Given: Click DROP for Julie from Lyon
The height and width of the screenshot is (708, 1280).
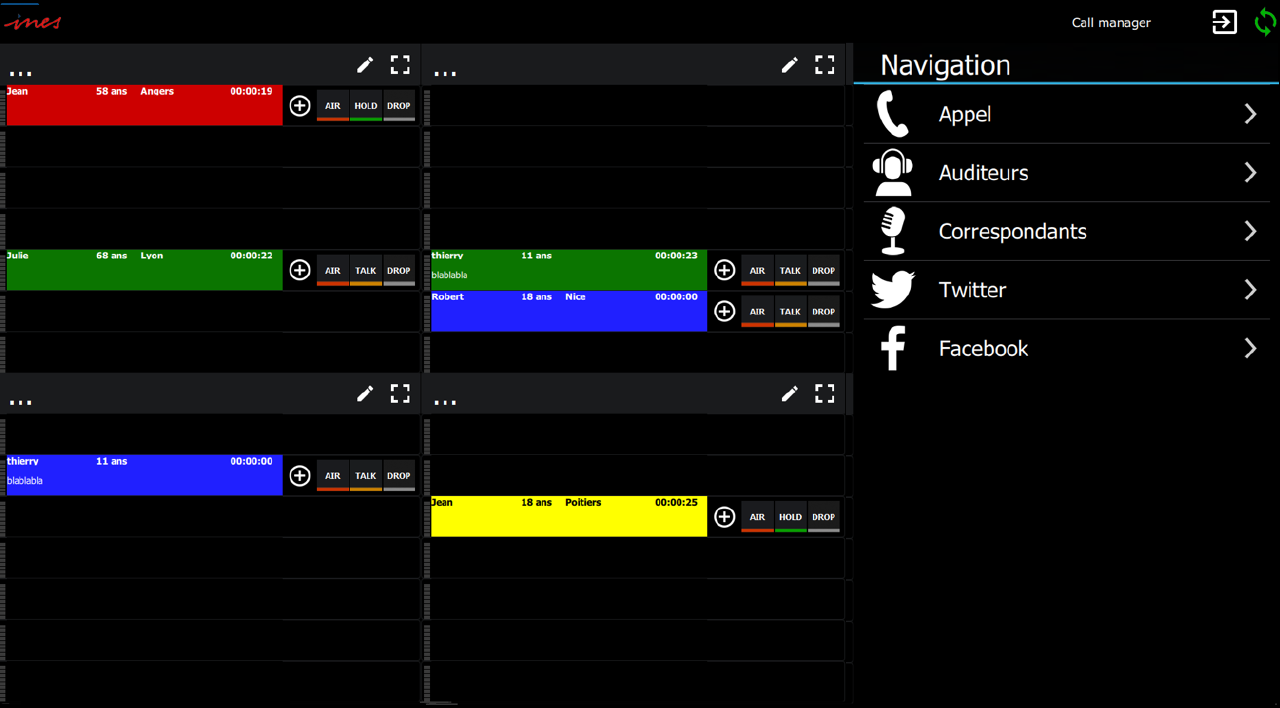Looking at the screenshot, I should (399, 270).
